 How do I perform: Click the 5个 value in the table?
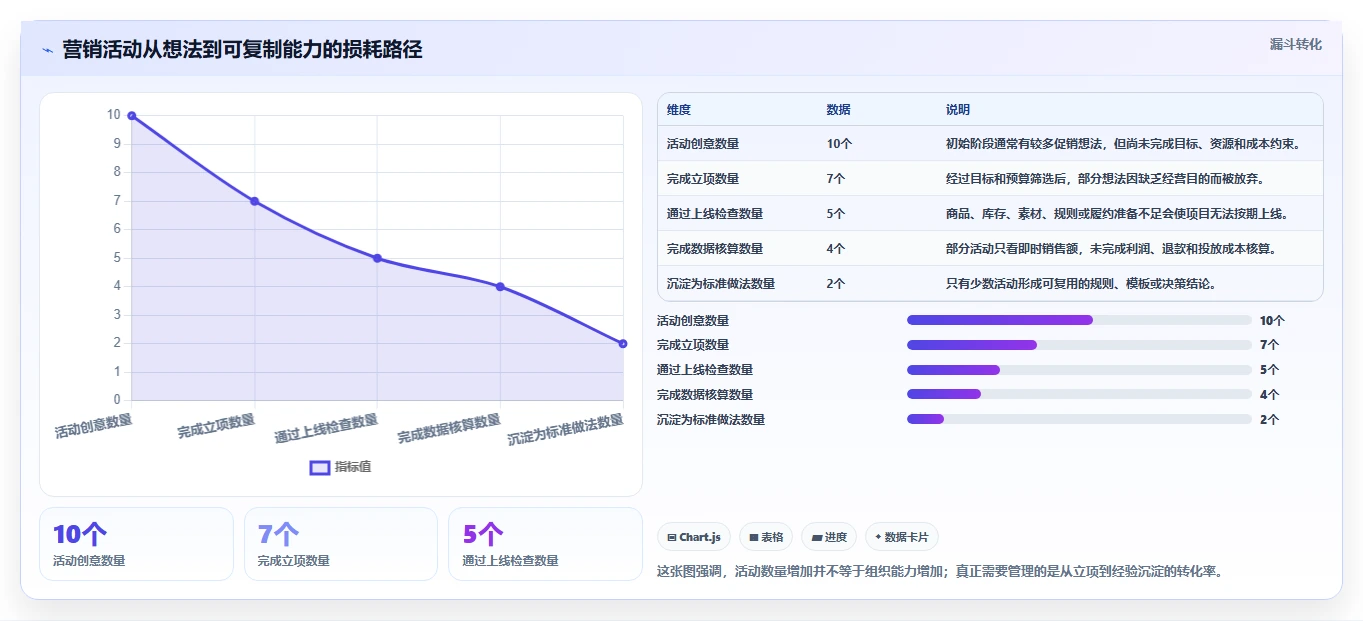[x=836, y=214]
